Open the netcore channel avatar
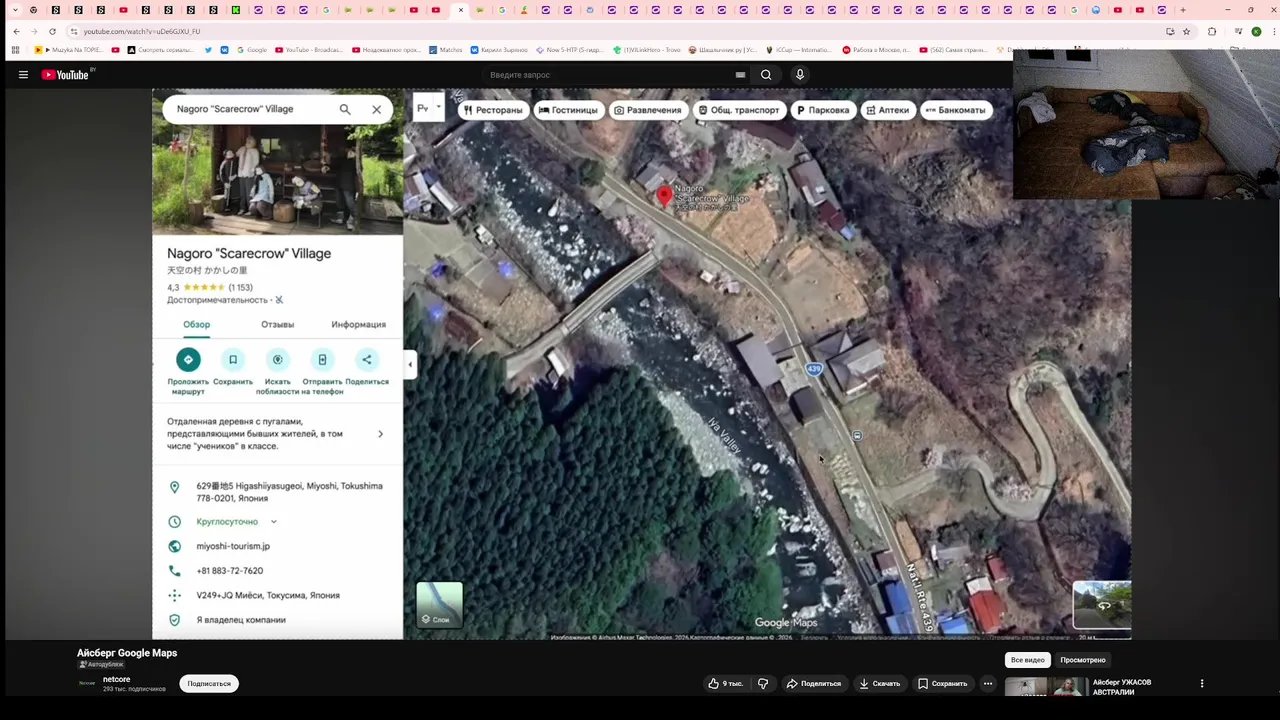1280x720 pixels. pos(87,683)
